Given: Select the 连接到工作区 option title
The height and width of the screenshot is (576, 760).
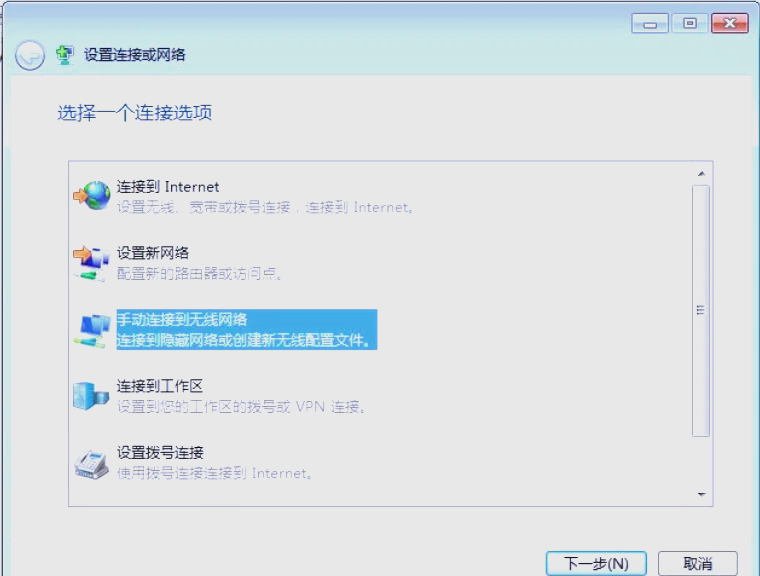Looking at the screenshot, I should click(159, 386).
